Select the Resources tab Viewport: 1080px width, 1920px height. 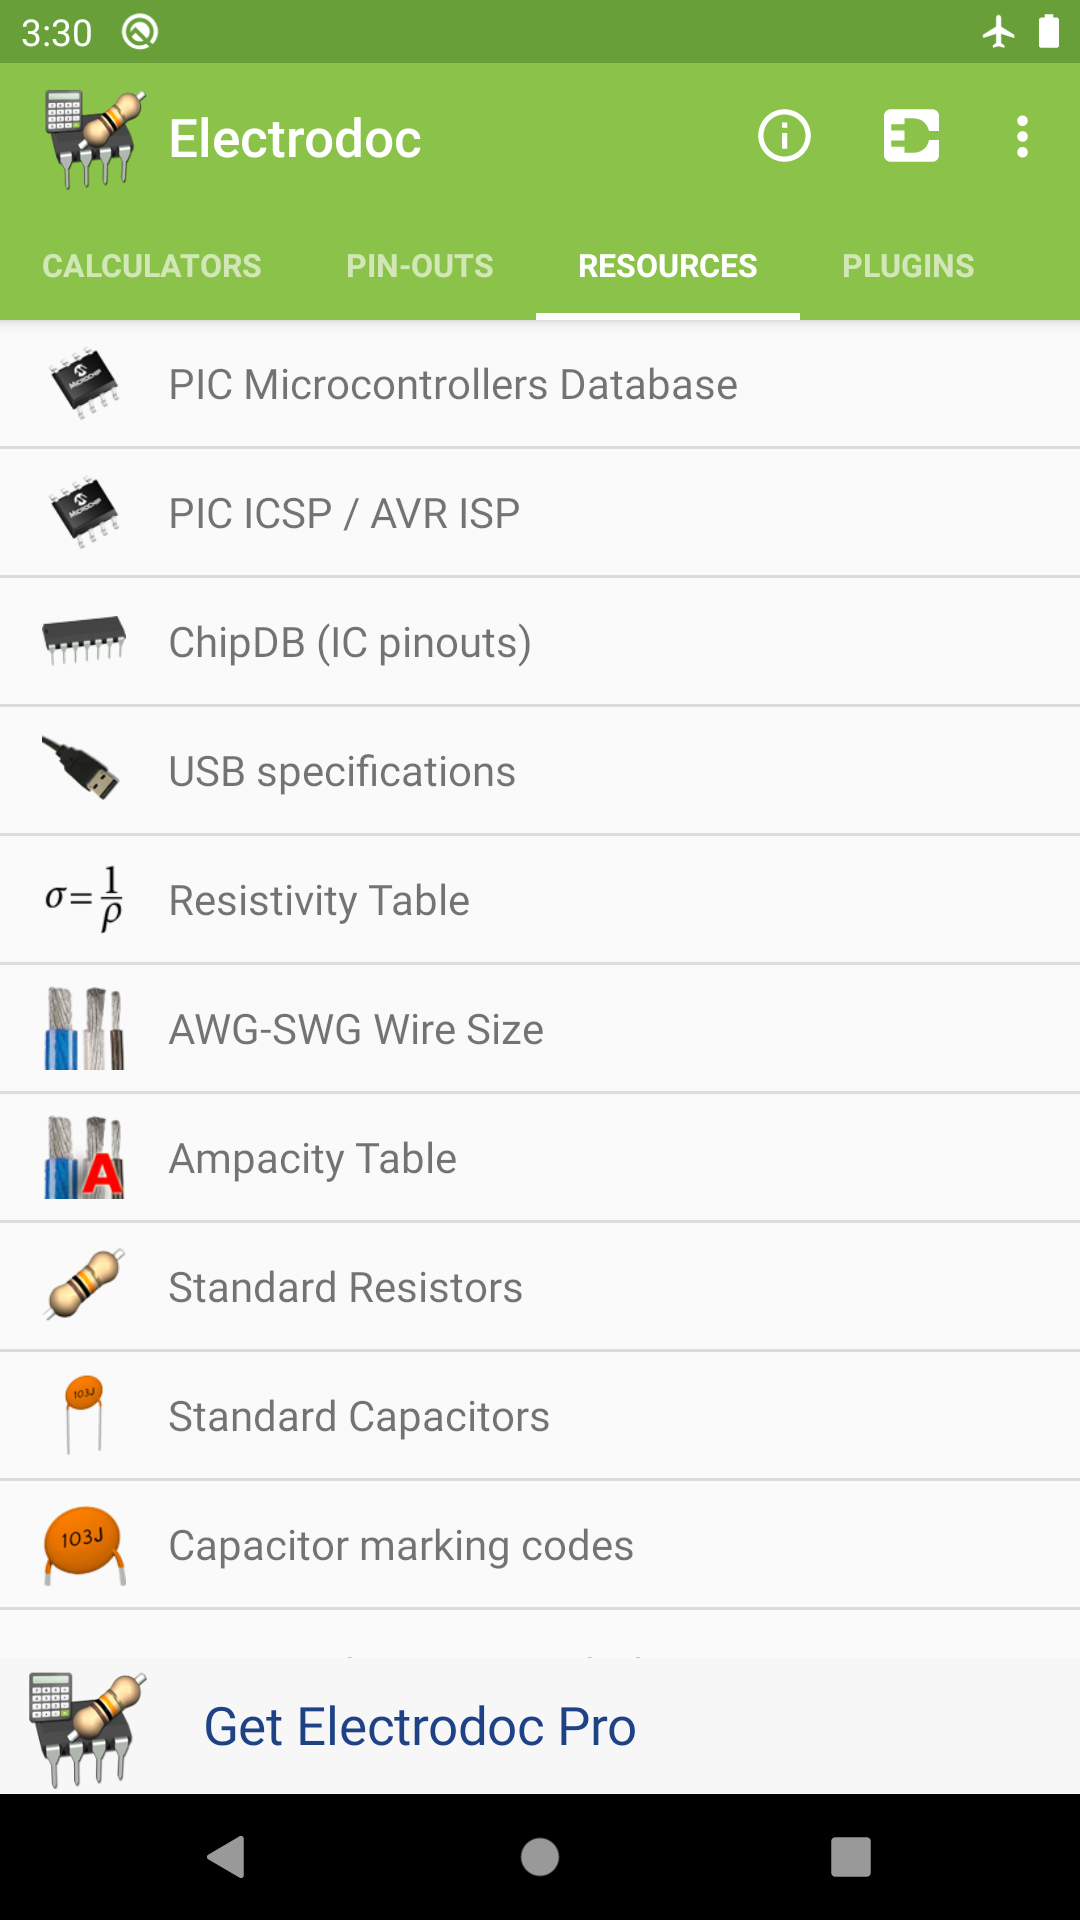(667, 266)
